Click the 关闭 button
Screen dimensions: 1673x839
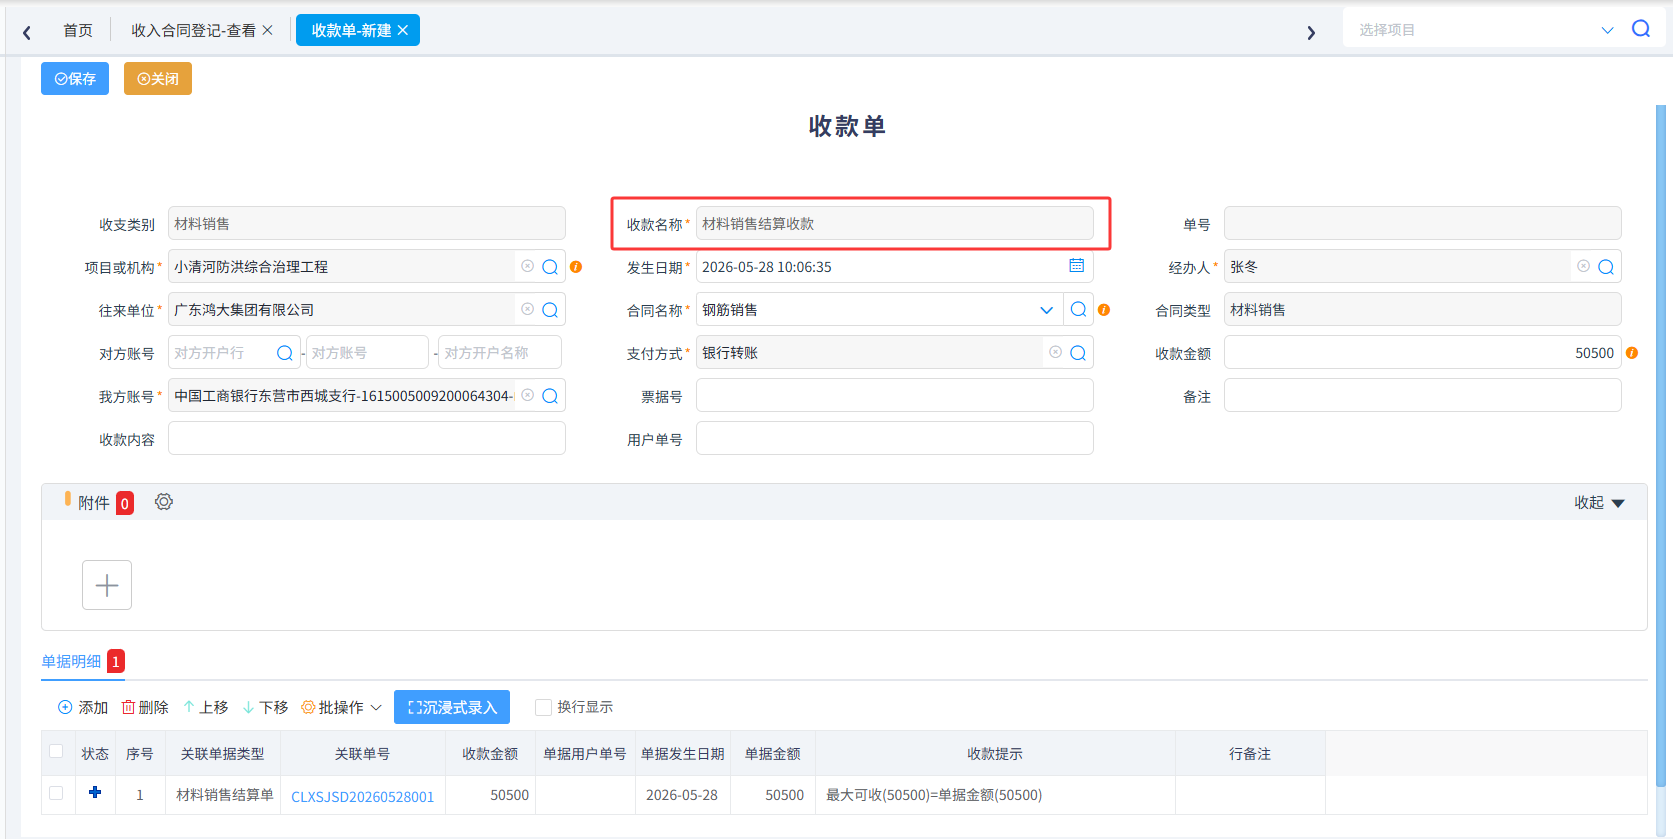click(x=158, y=78)
